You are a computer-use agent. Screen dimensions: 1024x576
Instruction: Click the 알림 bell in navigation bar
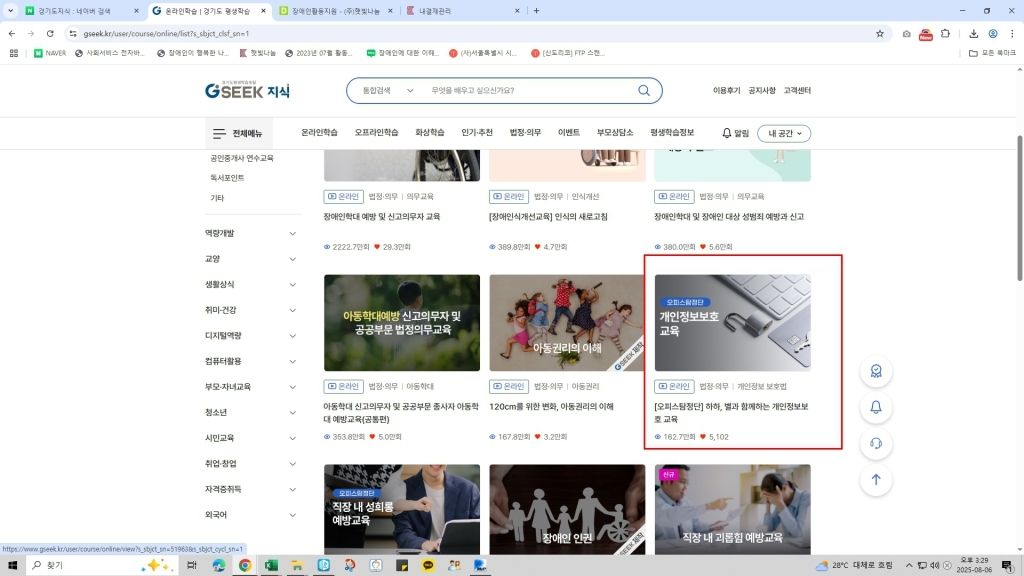click(x=735, y=133)
